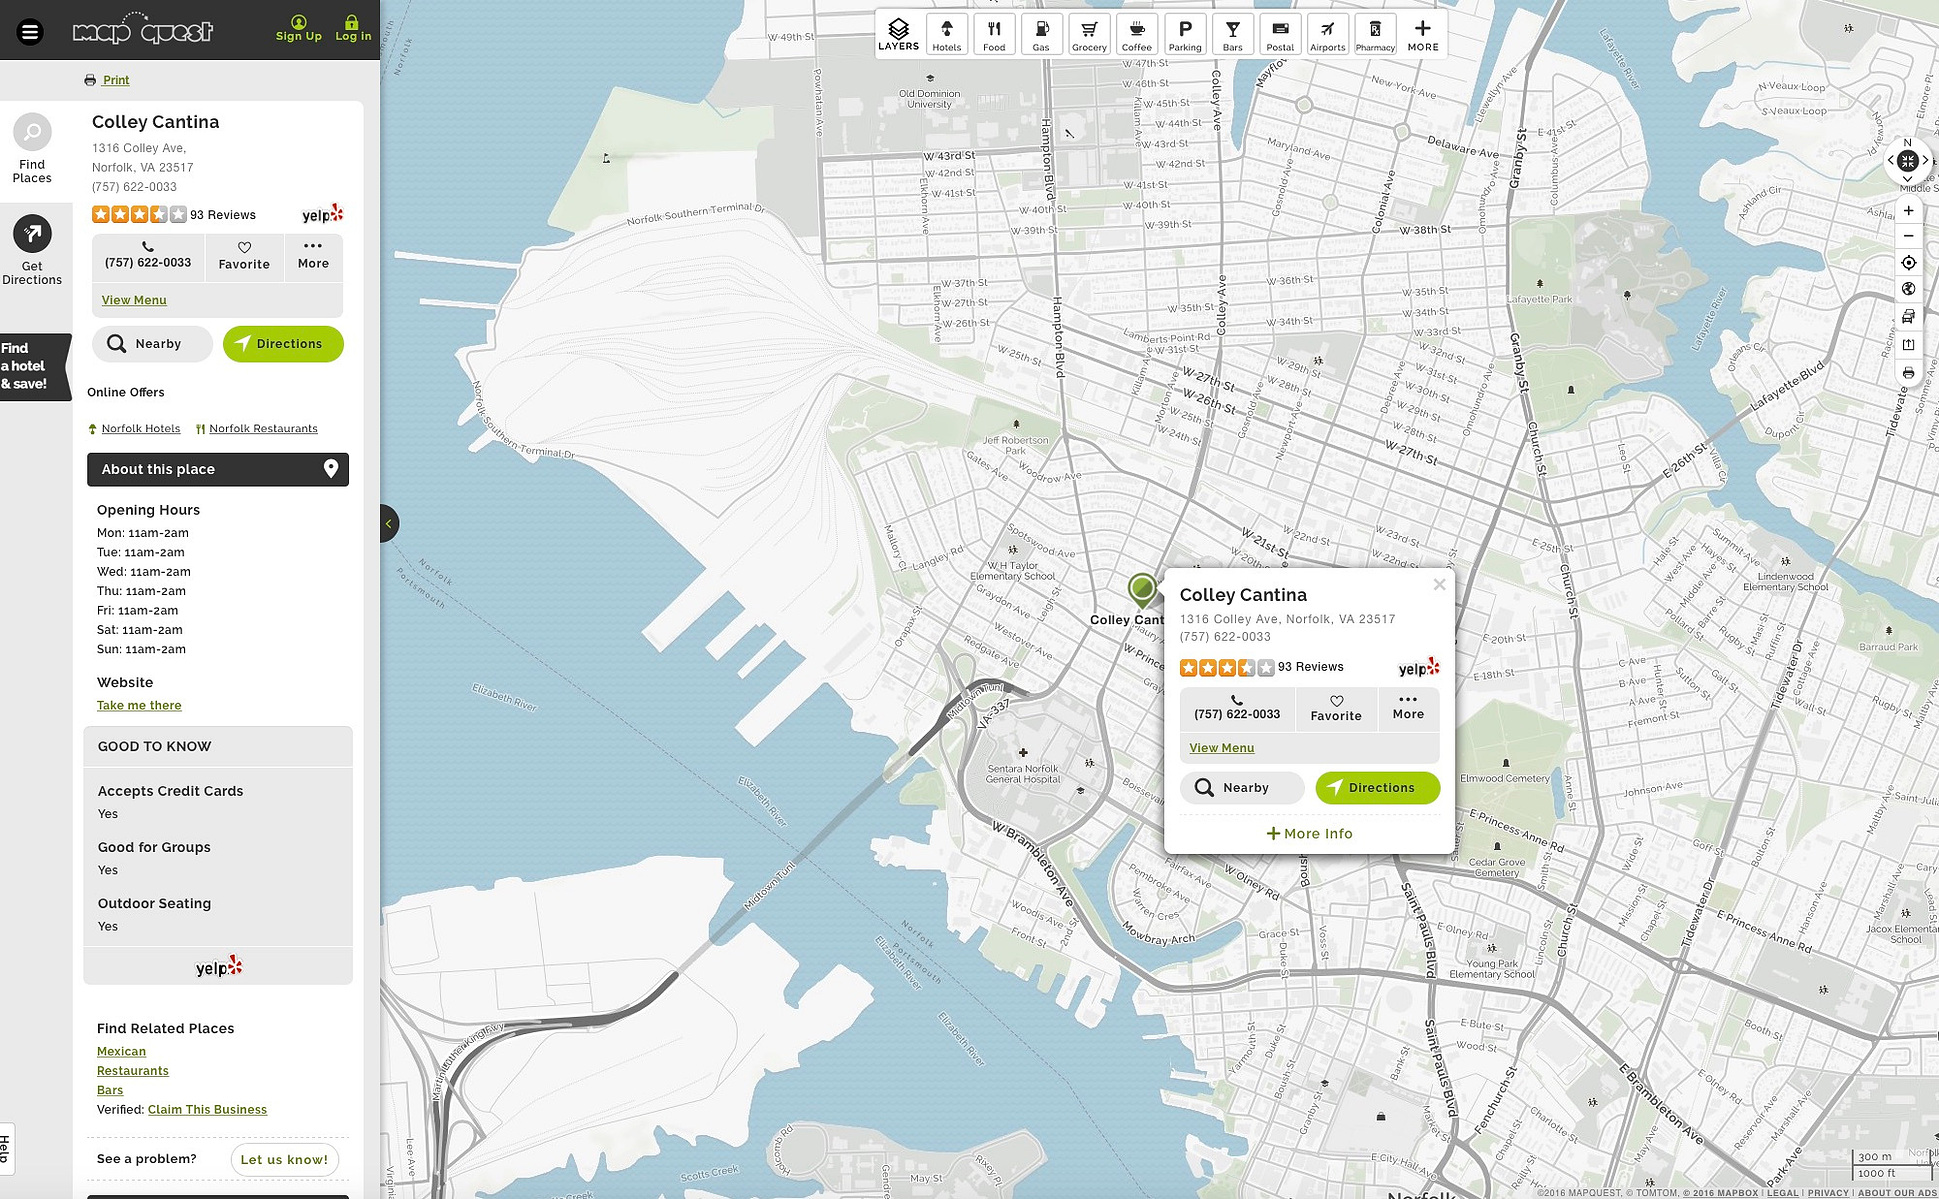Image resolution: width=1939 pixels, height=1199 pixels.
Task: Click the Yelp logo in sidebar header
Action: tap(322, 214)
